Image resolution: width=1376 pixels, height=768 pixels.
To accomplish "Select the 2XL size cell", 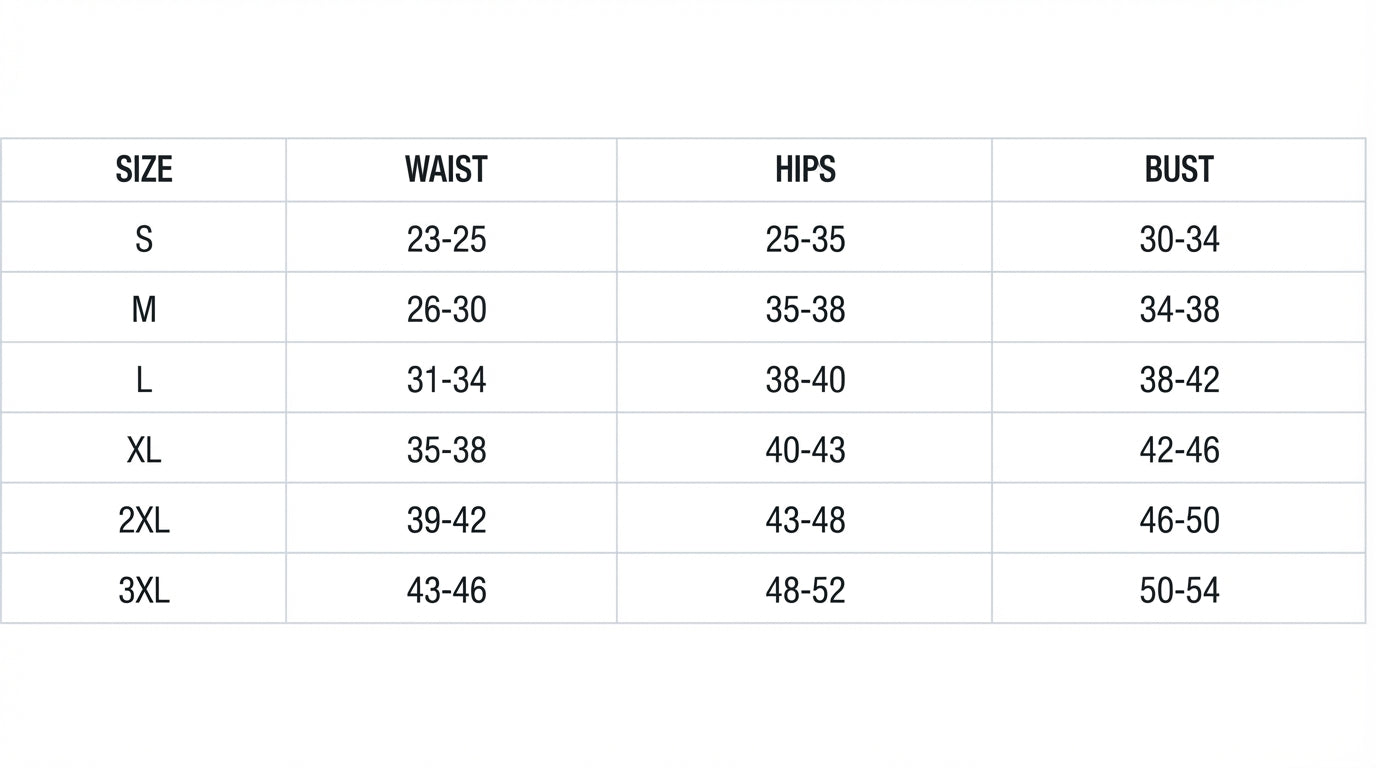I will pos(144,519).
